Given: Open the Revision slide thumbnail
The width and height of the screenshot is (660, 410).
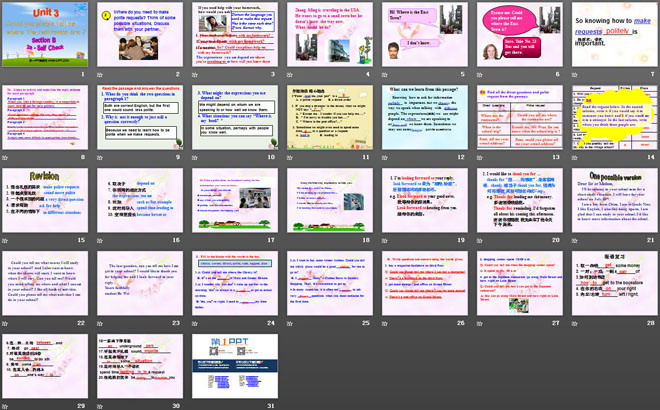Looking at the screenshot, I should [46, 200].
